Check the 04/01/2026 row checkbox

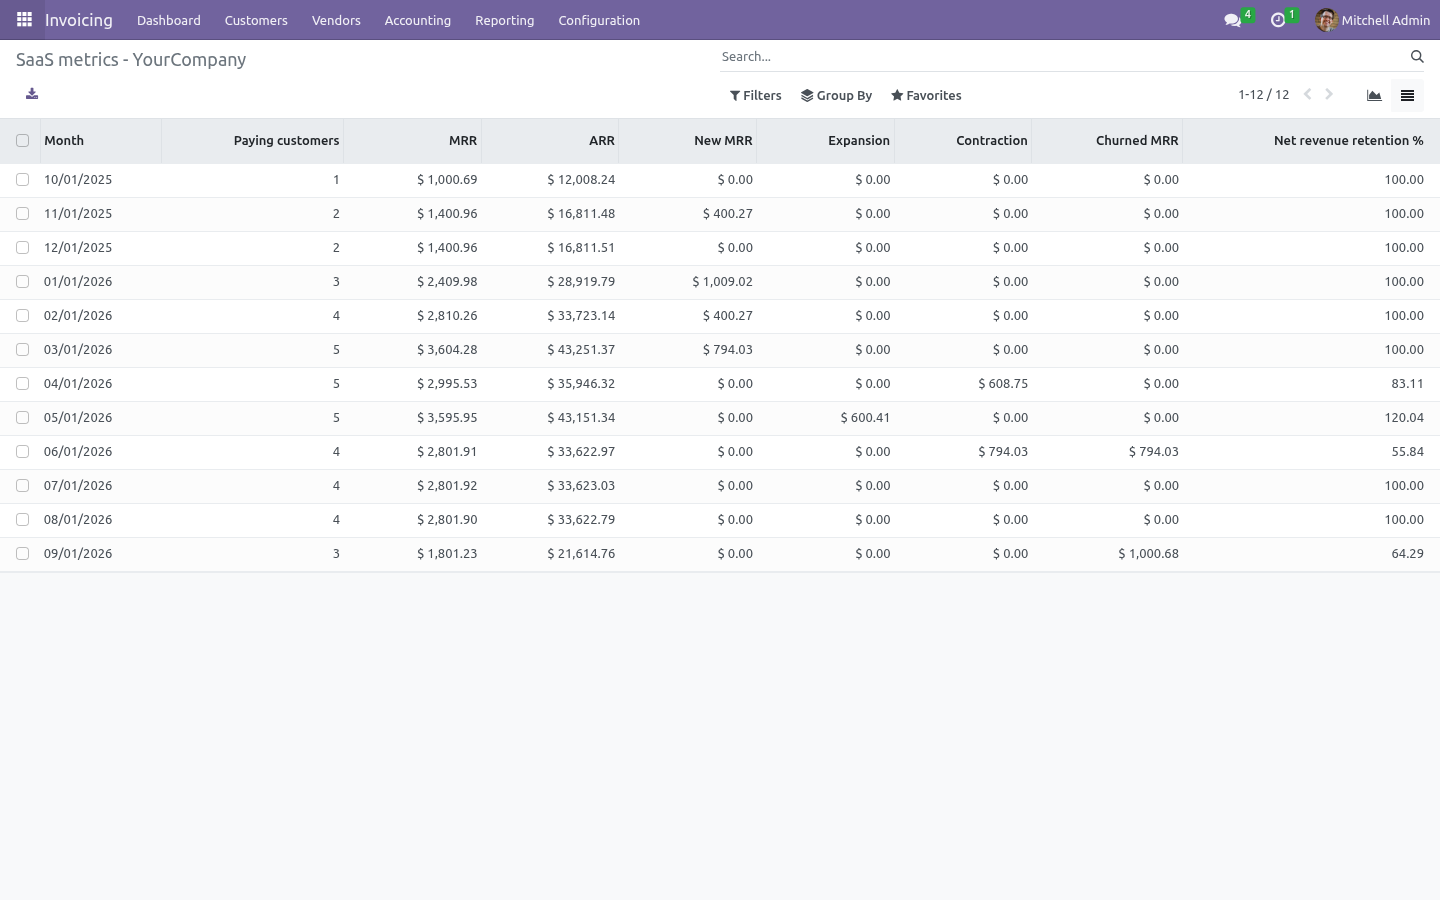coord(22,384)
